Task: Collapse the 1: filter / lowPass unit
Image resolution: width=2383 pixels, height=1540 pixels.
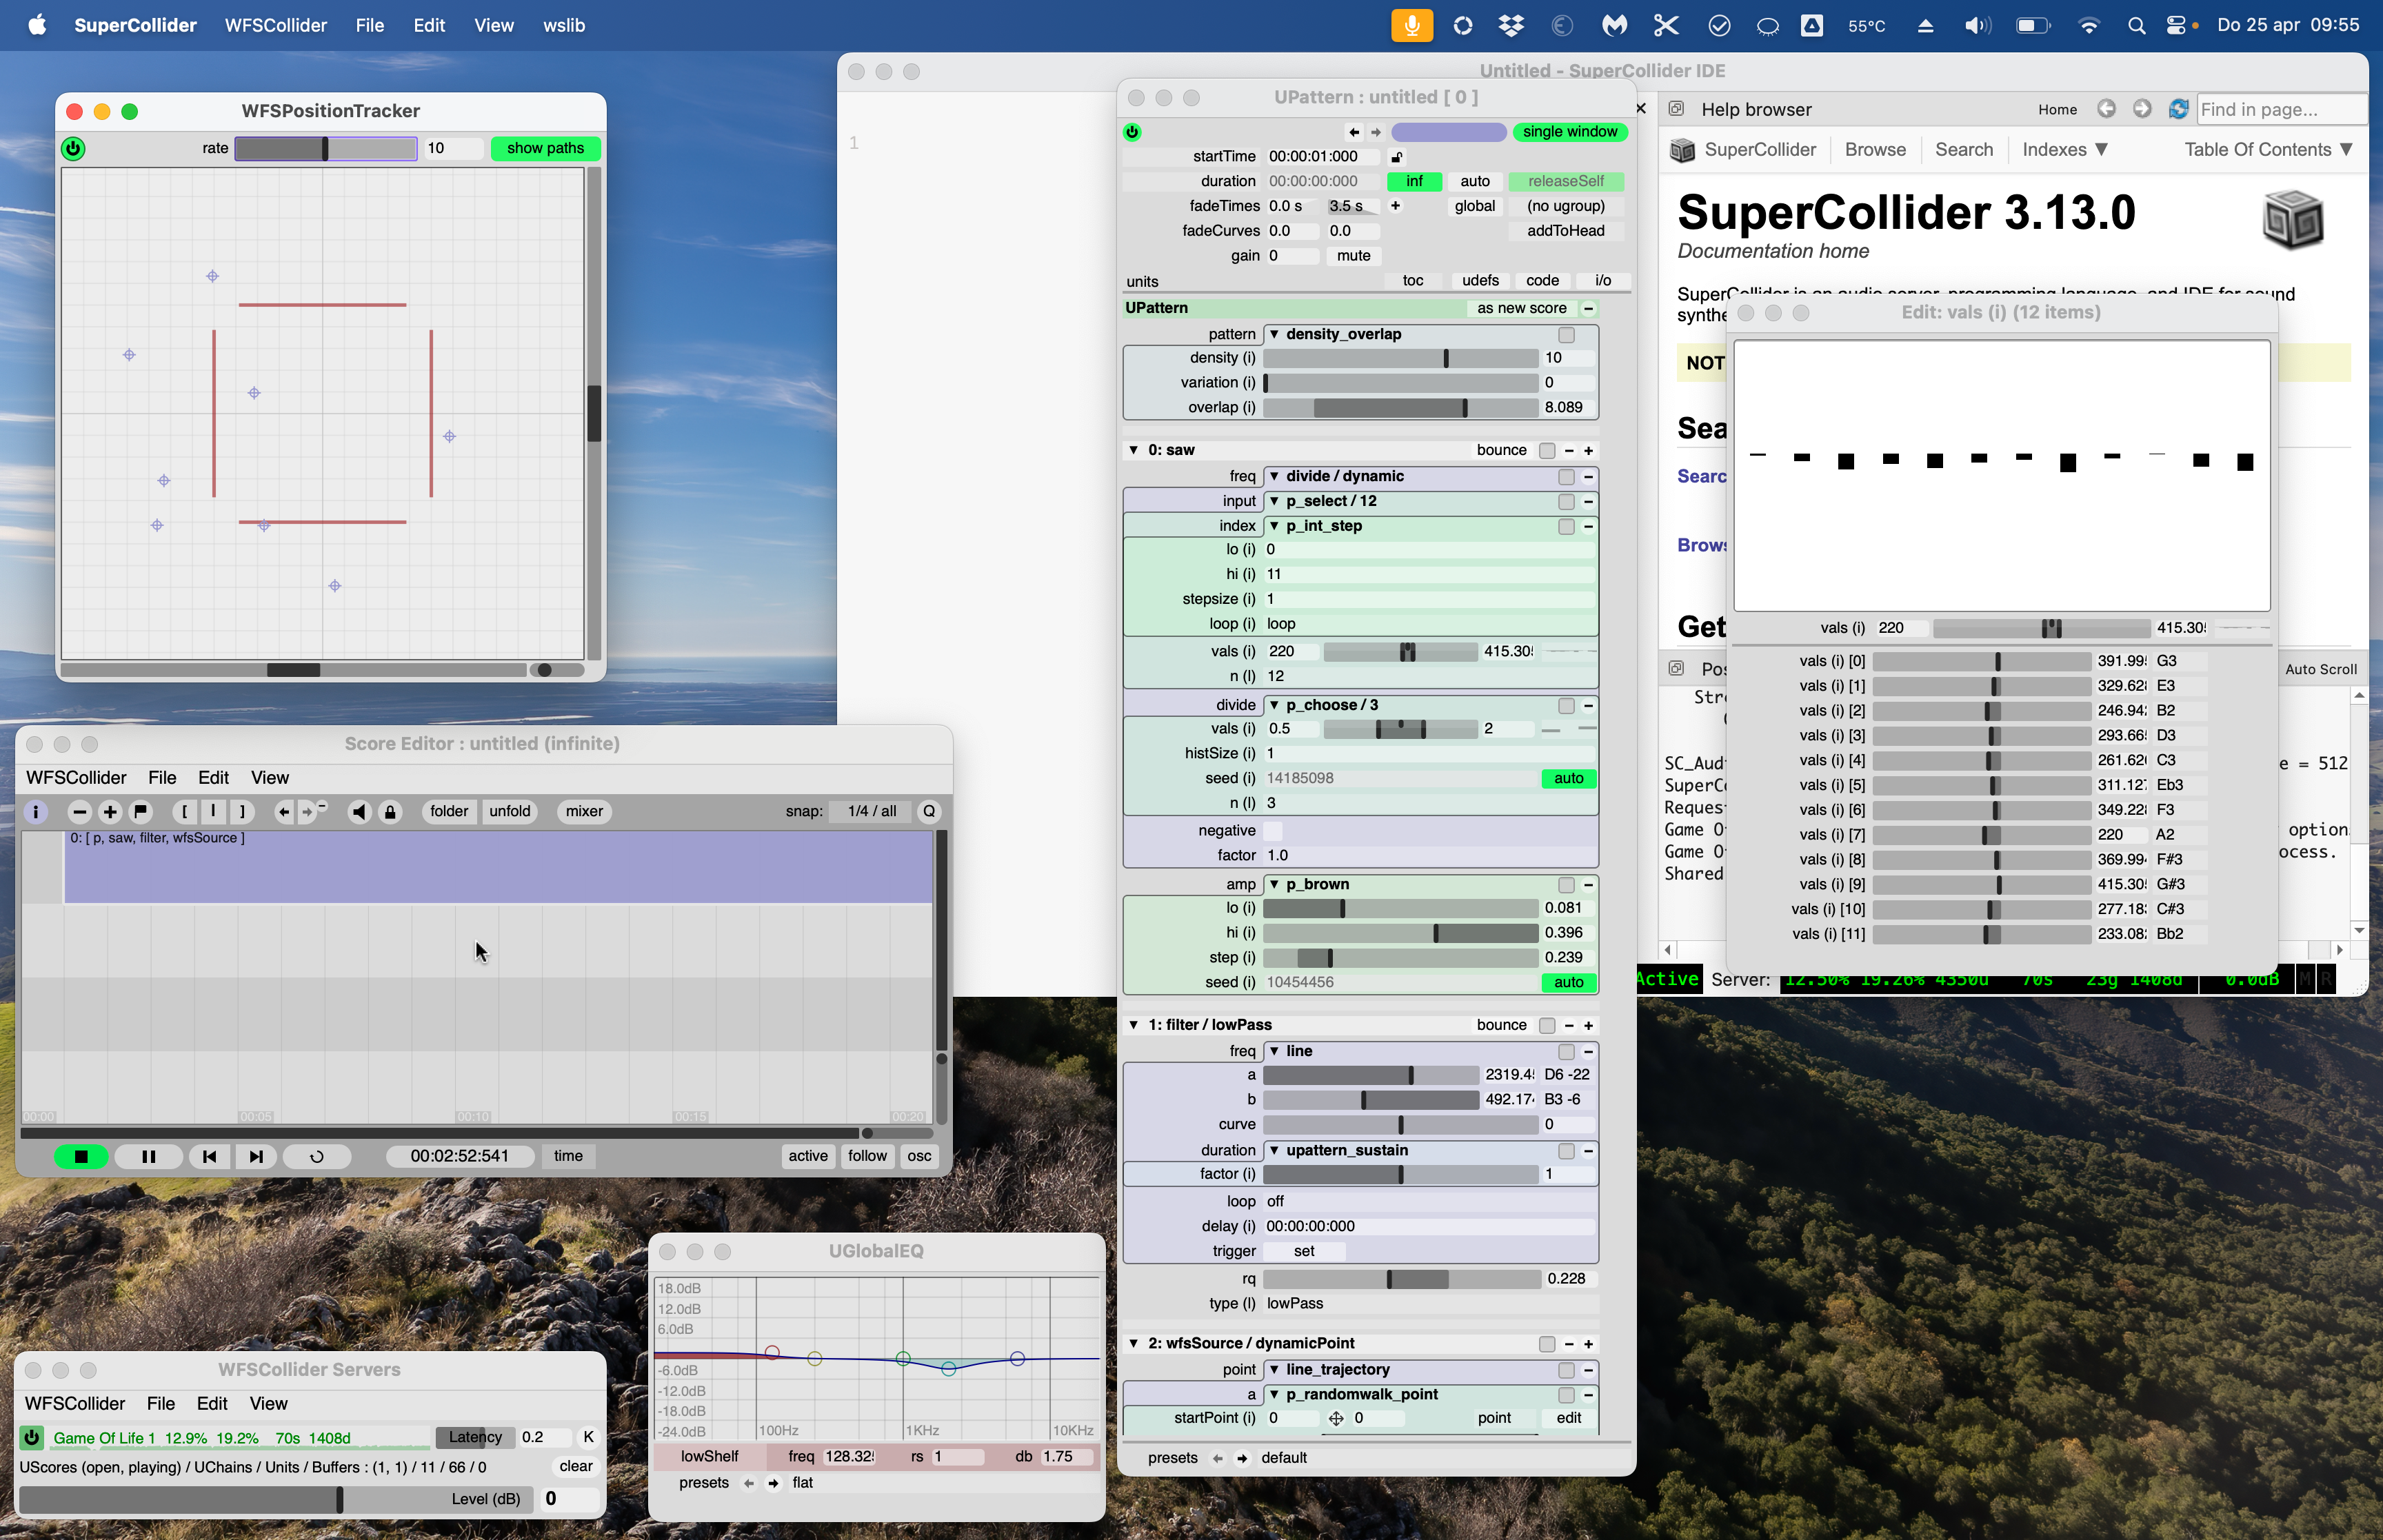Action: [x=1133, y=1025]
